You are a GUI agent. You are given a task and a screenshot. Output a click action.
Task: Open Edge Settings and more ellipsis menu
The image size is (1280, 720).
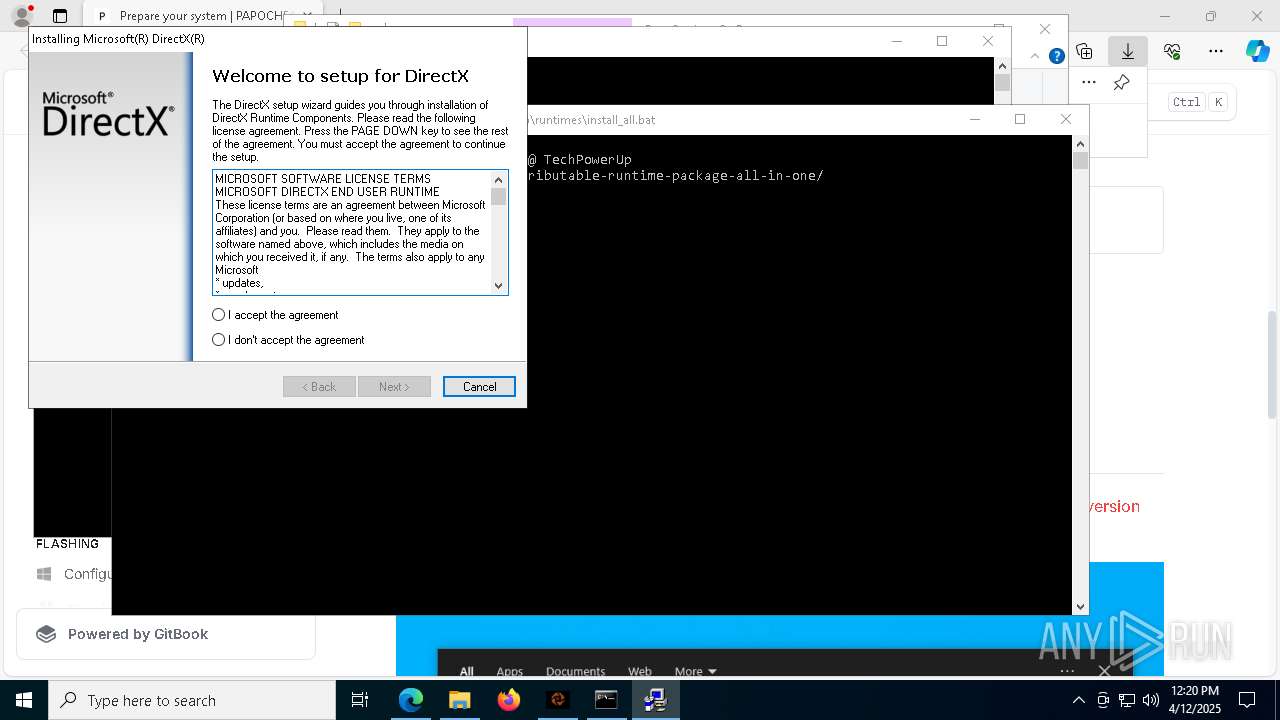coord(1216,51)
